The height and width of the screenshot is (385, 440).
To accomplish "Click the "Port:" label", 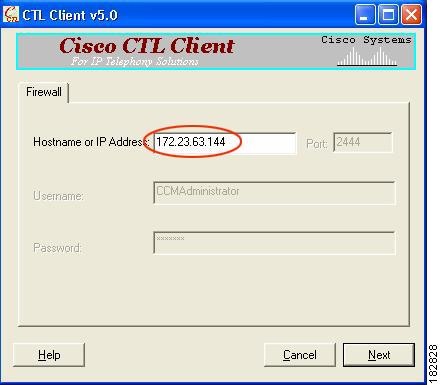I will pos(316,144).
